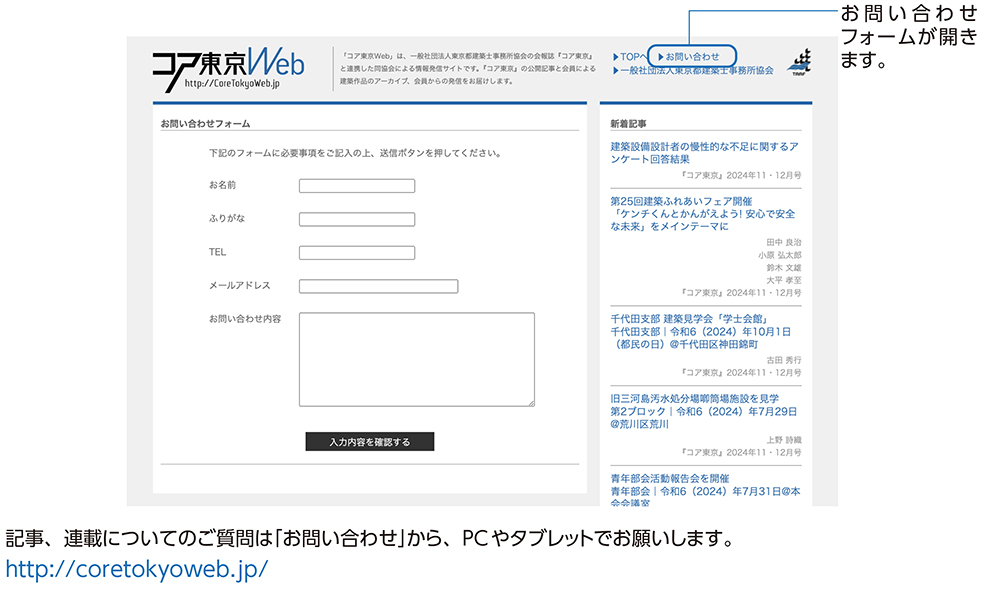The width and height of the screenshot is (1000, 590).
Task: Focus the お名前 text field
Action: (x=356, y=186)
